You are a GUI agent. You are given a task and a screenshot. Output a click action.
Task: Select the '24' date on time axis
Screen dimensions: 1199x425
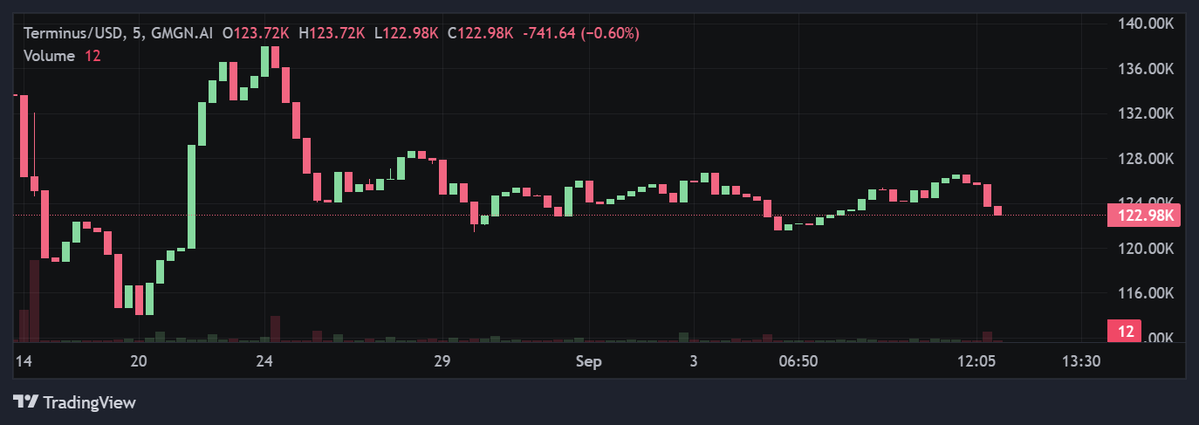click(264, 360)
